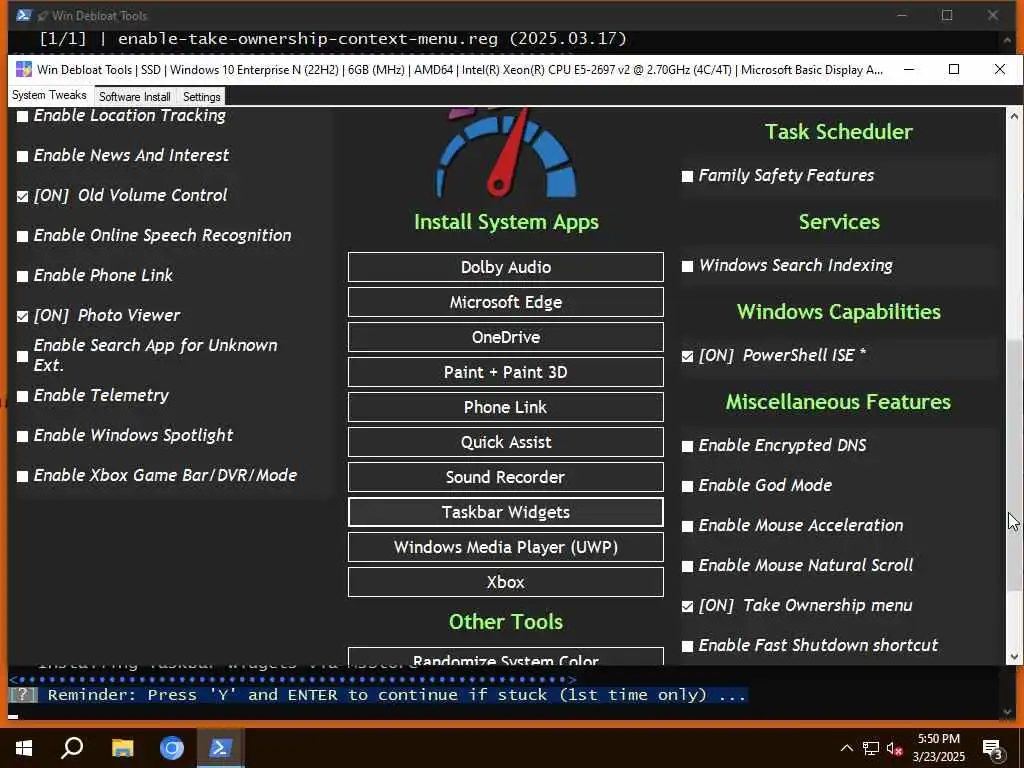Screen dimensions: 1024x768
Task: Check Enable News And Interest
Action: [23, 156]
